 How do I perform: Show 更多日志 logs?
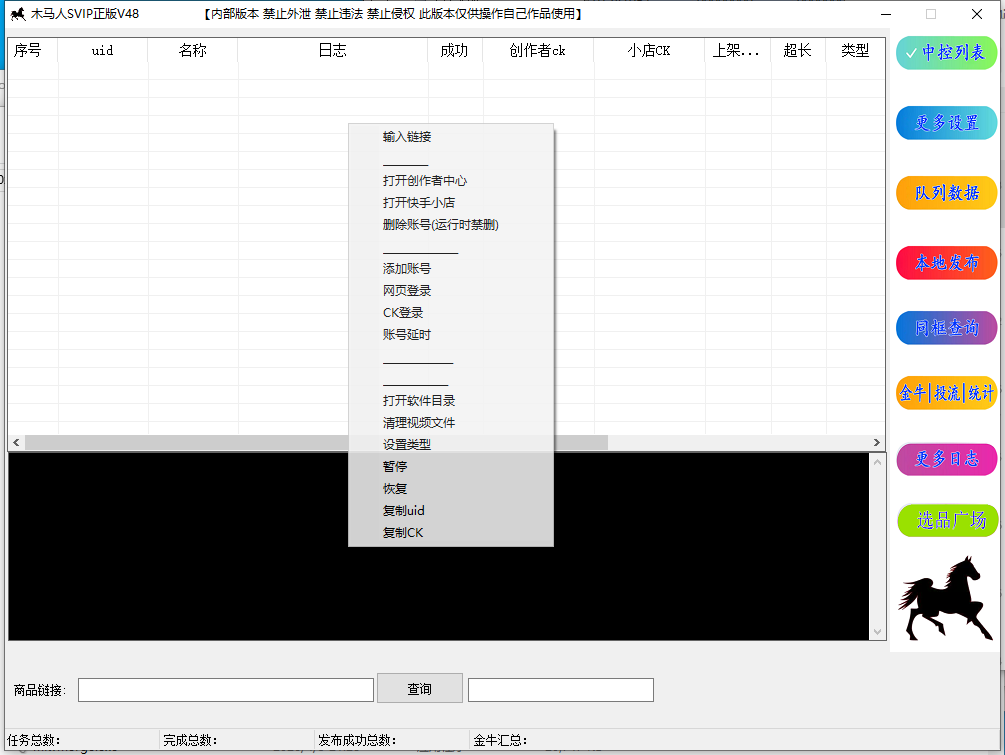click(x=946, y=458)
